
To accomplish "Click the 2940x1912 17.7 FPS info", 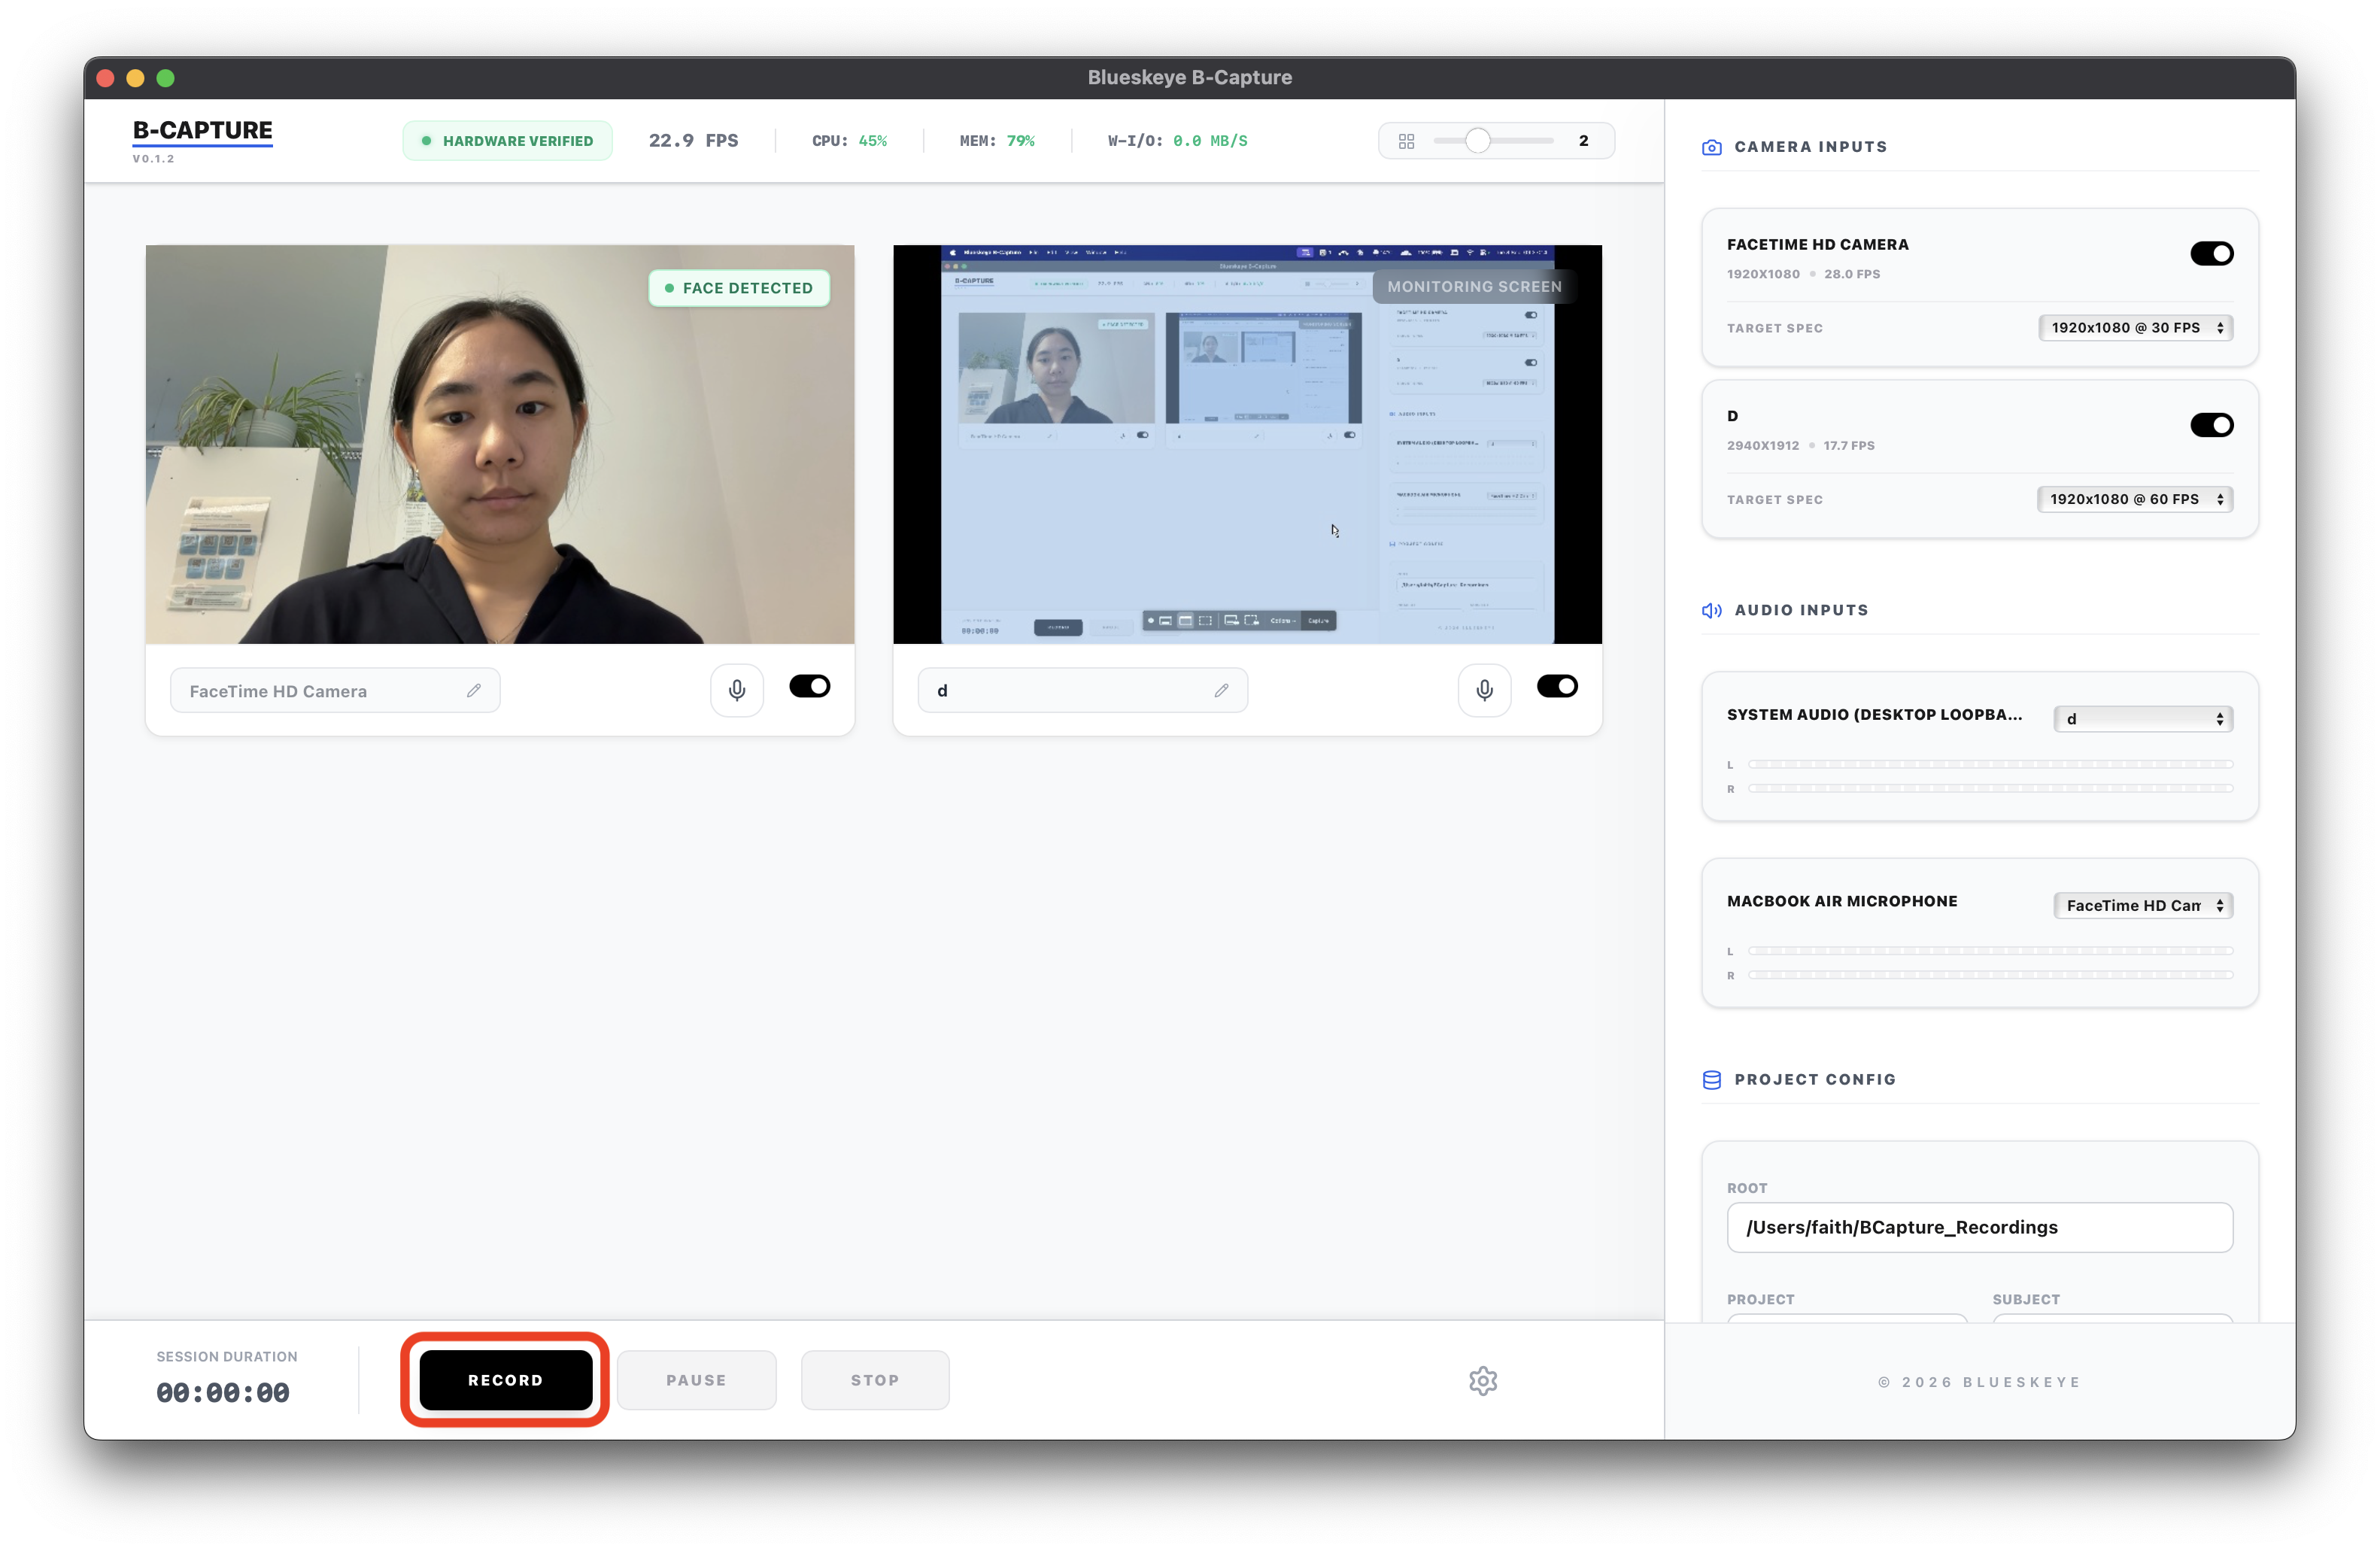I will (x=1800, y=446).
